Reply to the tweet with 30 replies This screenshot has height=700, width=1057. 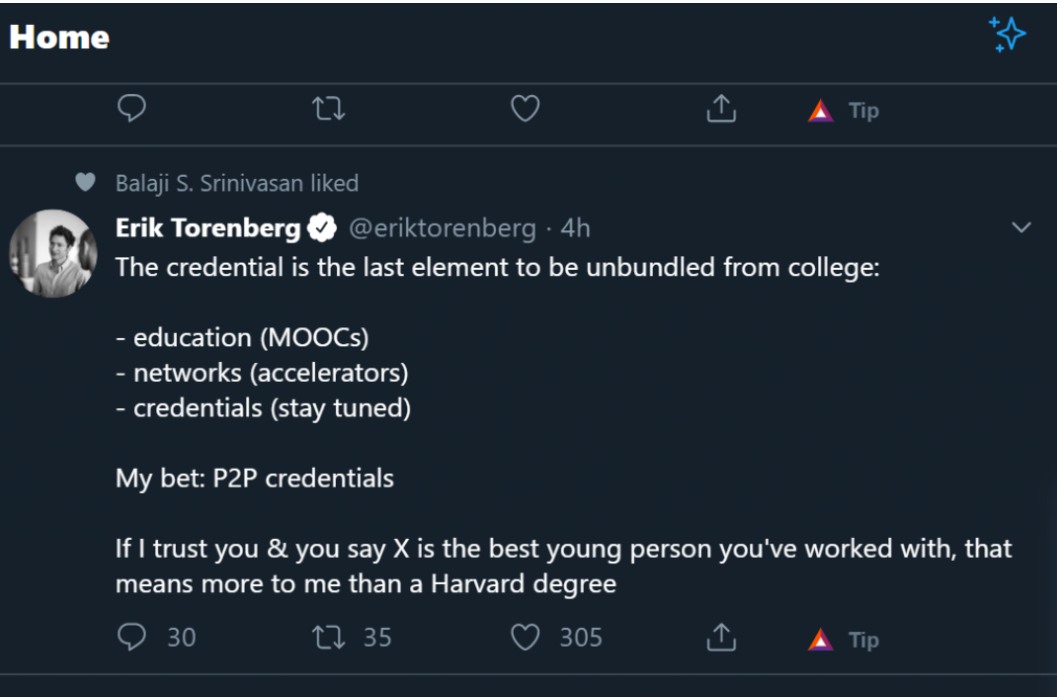[x=132, y=637]
